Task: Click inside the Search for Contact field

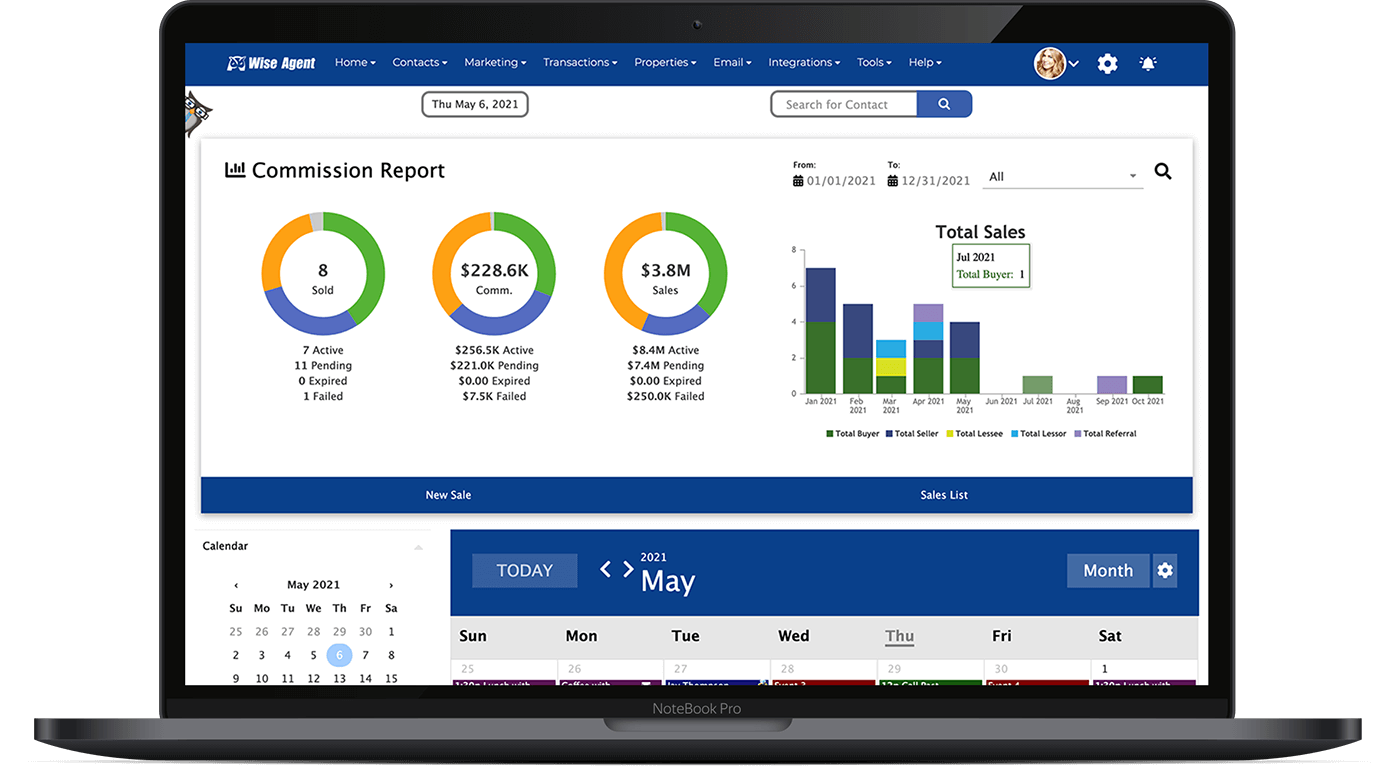Action: [x=843, y=103]
